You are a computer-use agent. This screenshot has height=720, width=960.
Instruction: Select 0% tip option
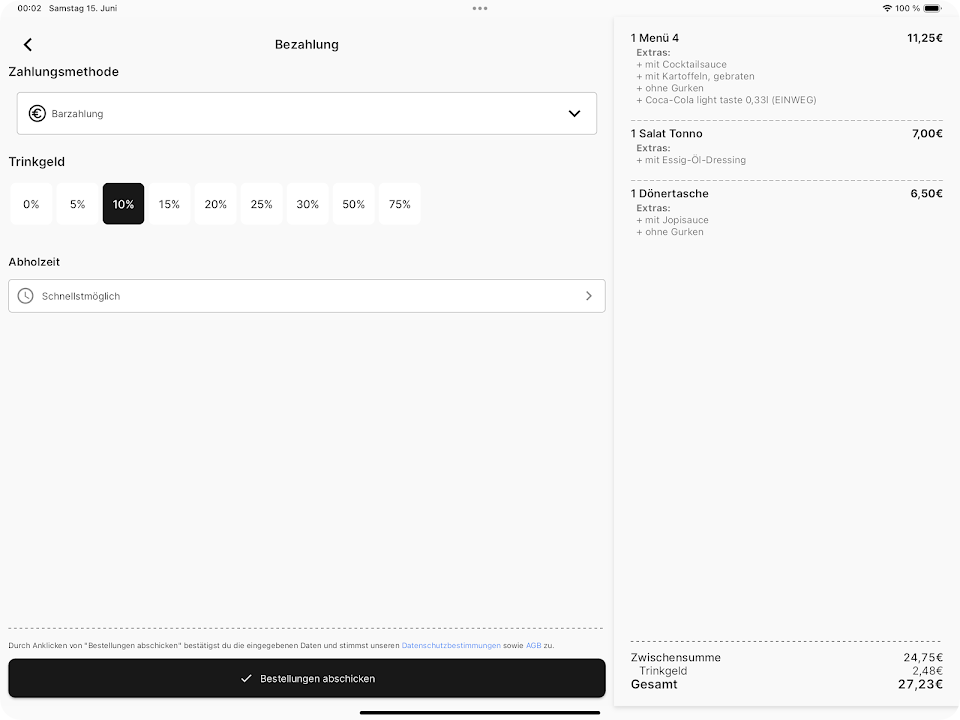tap(31, 204)
